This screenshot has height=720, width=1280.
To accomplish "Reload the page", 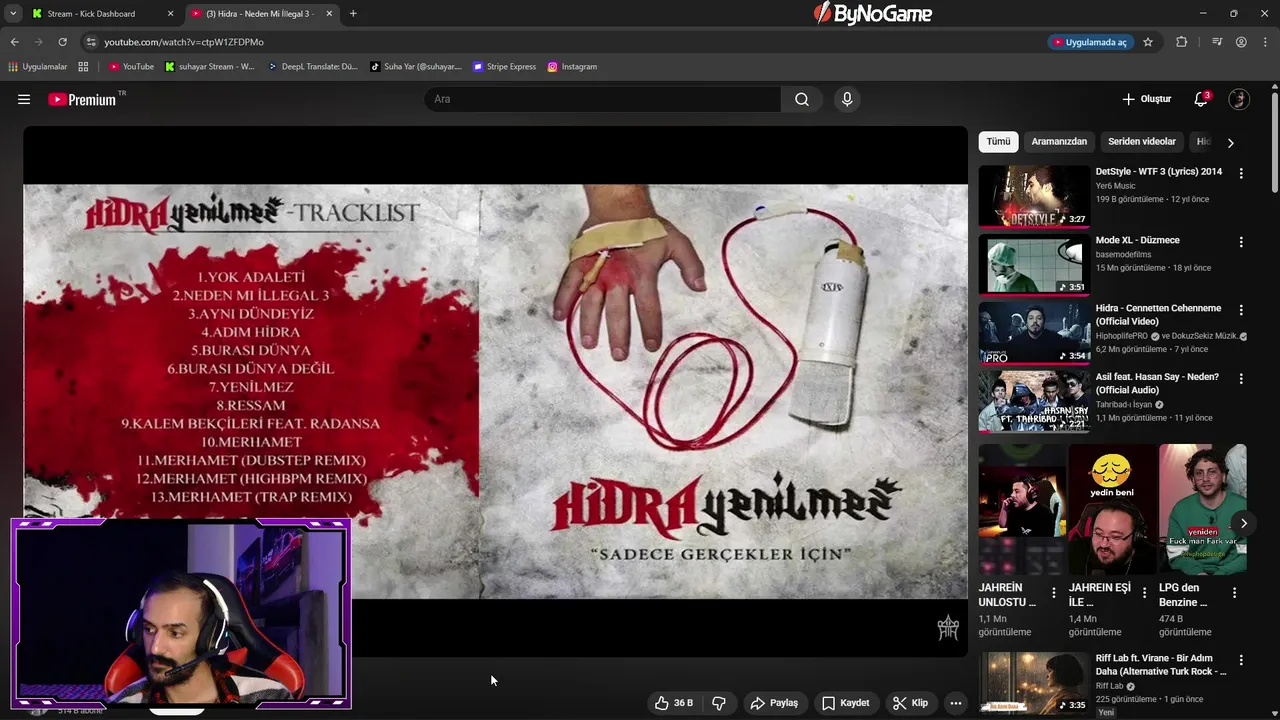I will pos(62,42).
